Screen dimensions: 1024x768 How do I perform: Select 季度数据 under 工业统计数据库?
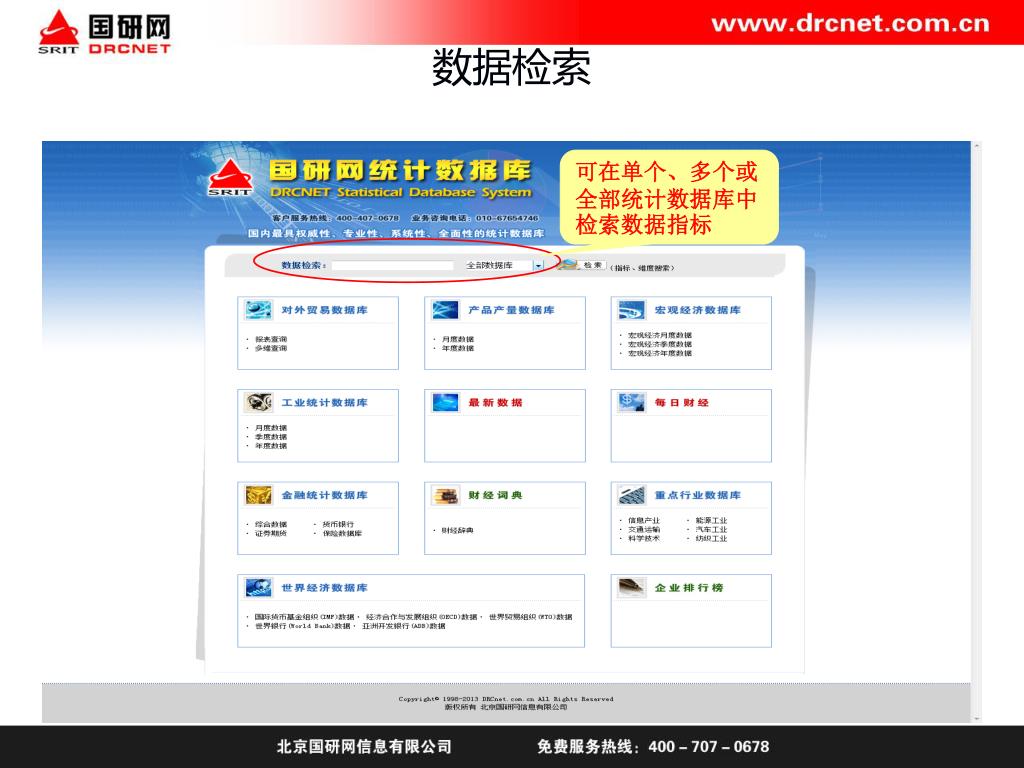270,437
